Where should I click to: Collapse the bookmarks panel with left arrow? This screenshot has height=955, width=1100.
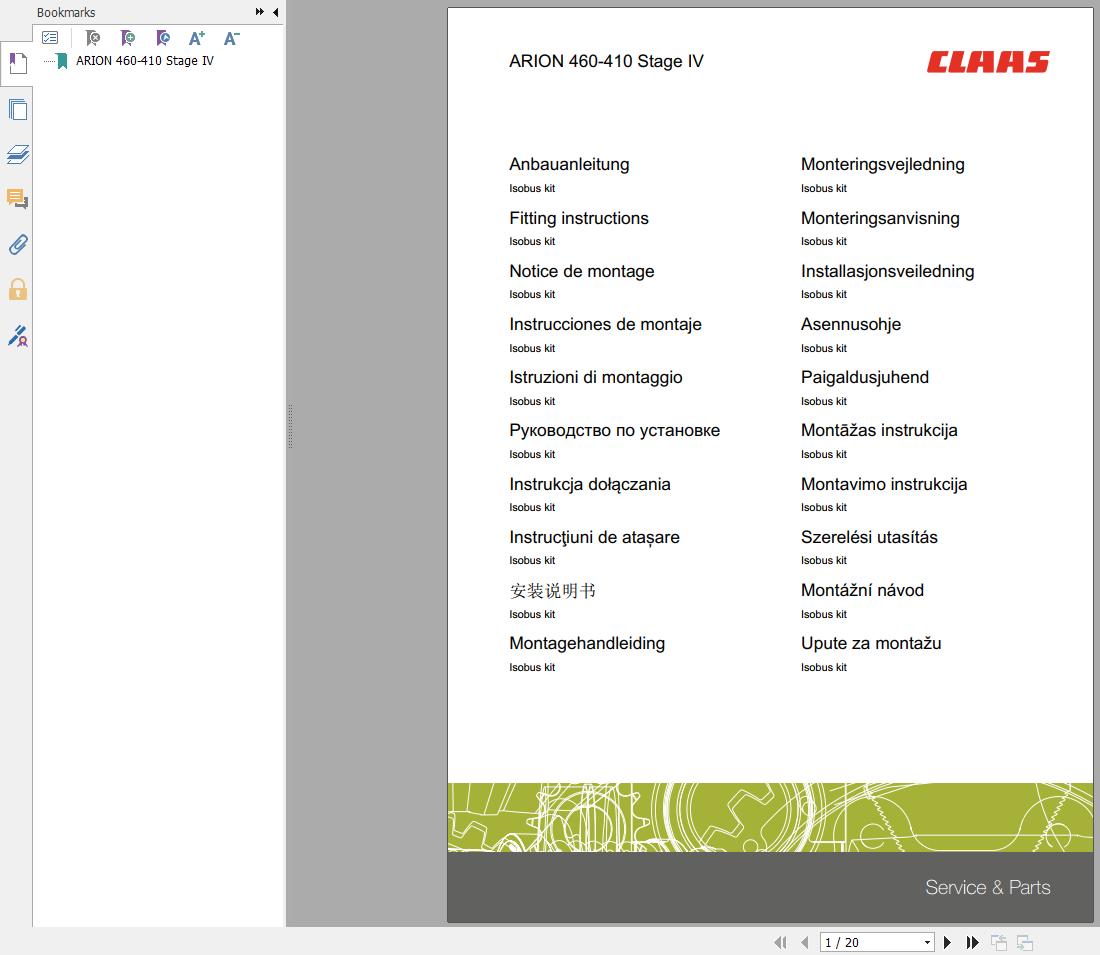276,12
